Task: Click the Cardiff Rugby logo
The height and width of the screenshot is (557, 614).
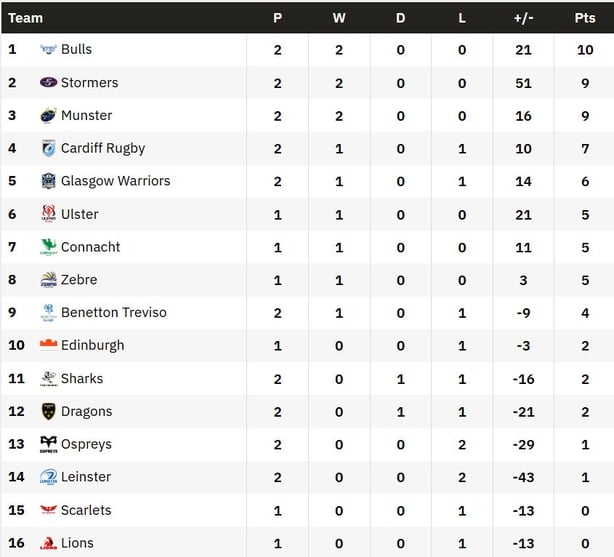Action: tap(48, 148)
